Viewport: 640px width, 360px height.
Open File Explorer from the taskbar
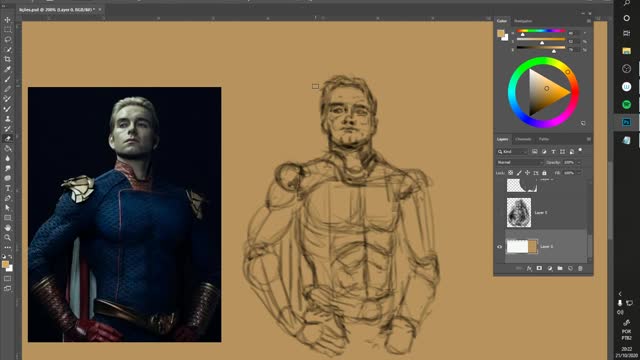click(x=627, y=51)
